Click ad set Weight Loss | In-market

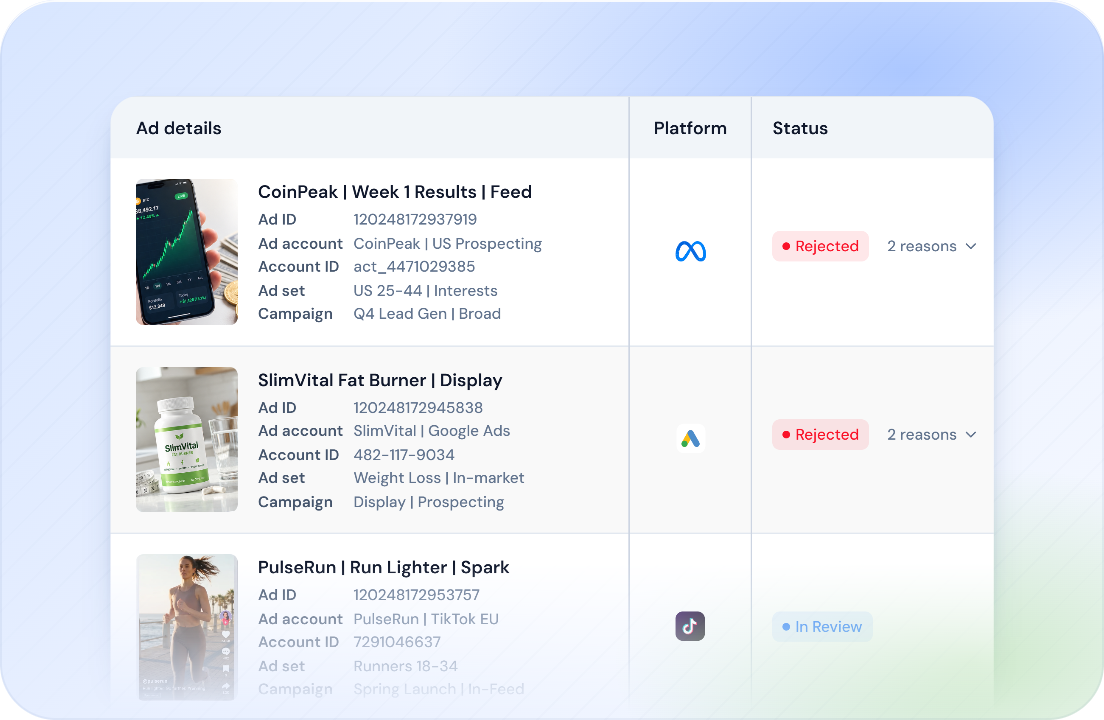coord(439,478)
